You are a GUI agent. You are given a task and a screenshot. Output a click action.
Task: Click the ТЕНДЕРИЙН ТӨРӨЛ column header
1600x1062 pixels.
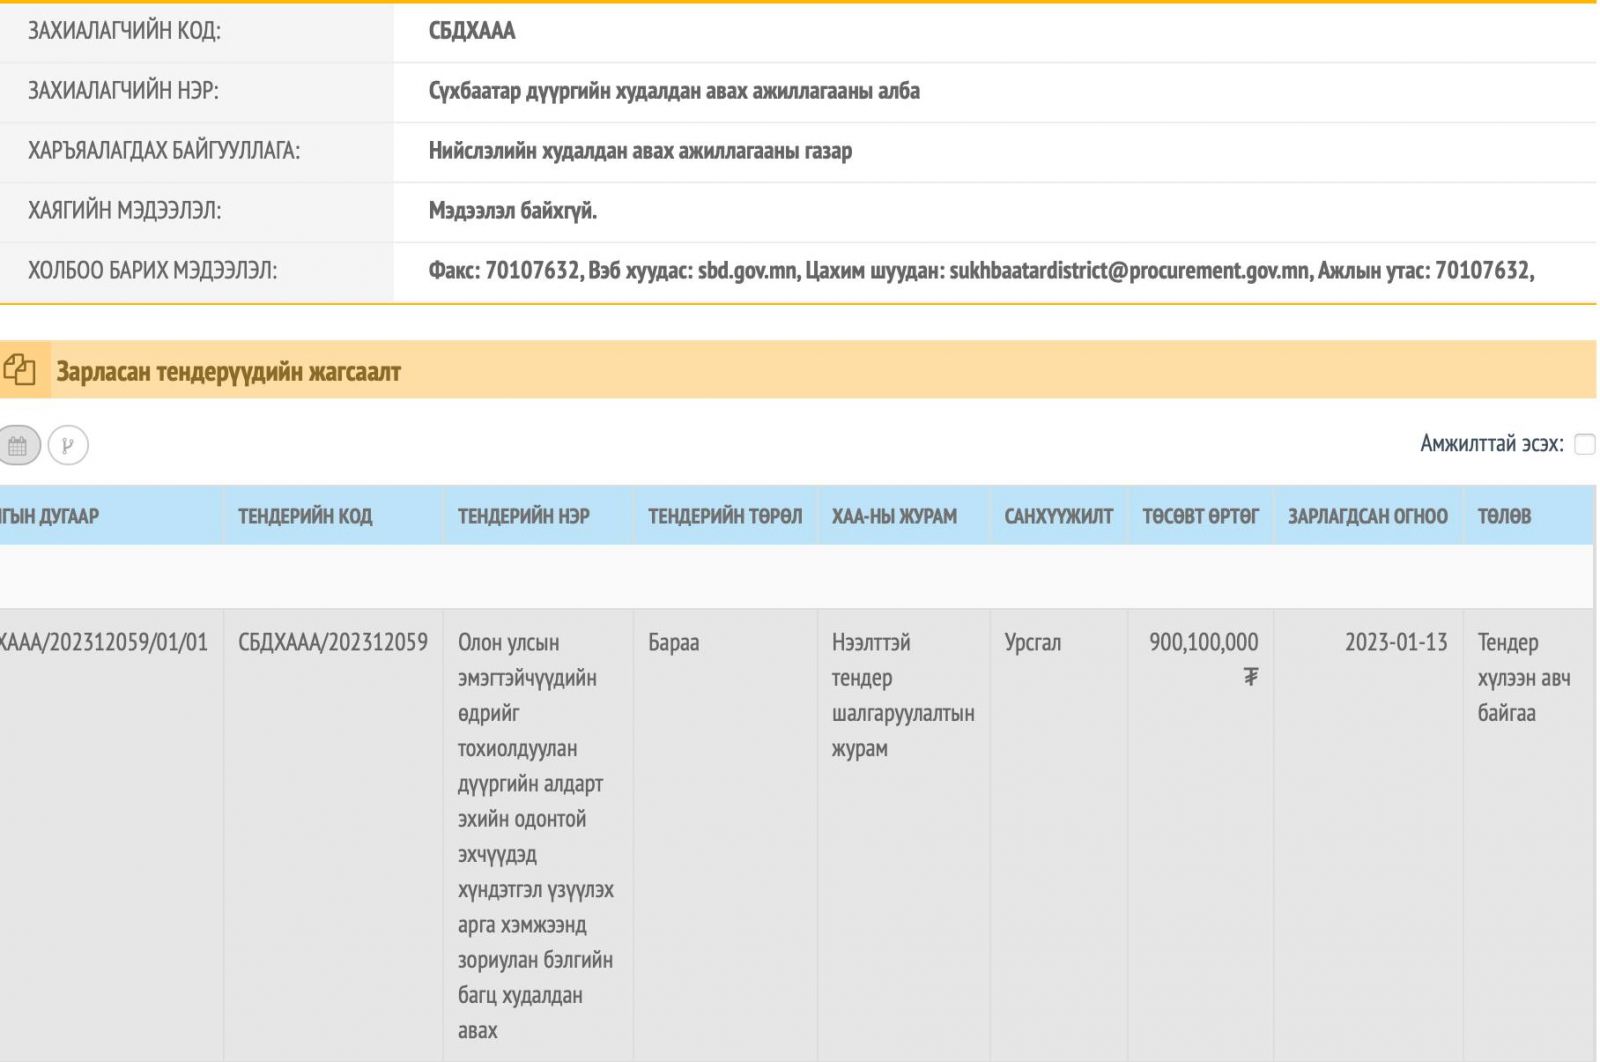[725, 516]
